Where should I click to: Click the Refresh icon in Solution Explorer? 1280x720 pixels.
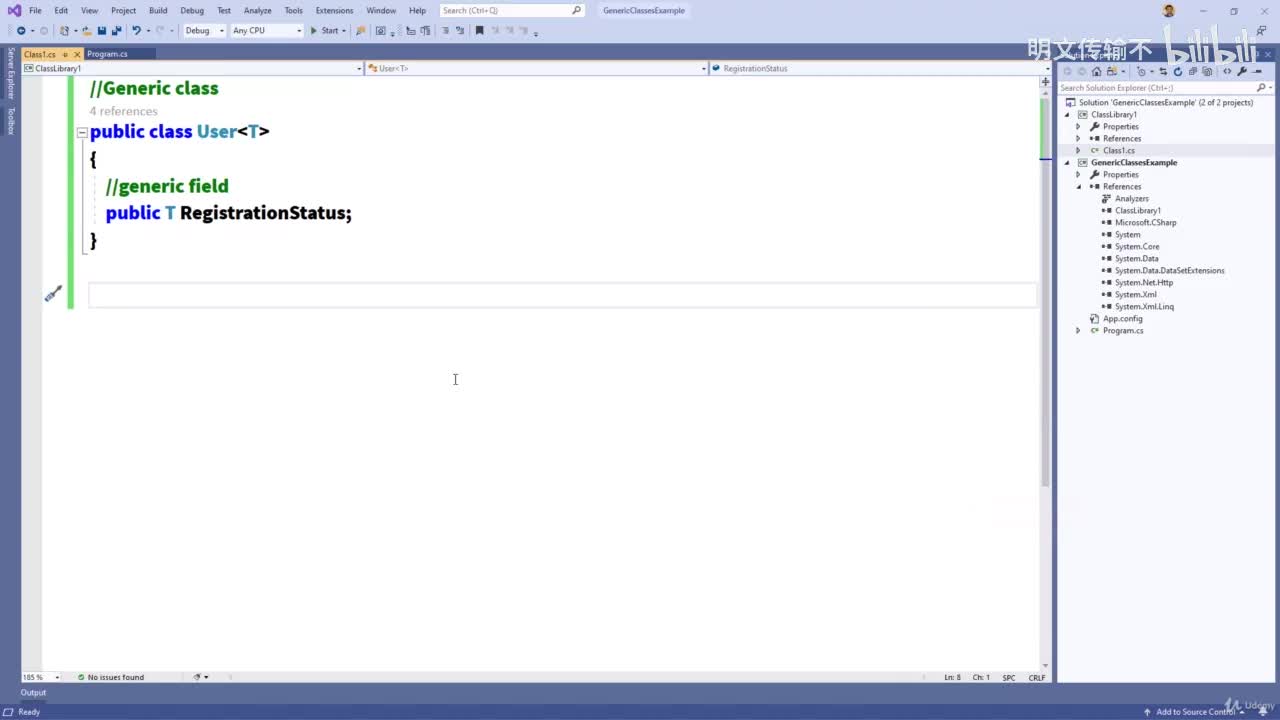(x=1178, y=71)
